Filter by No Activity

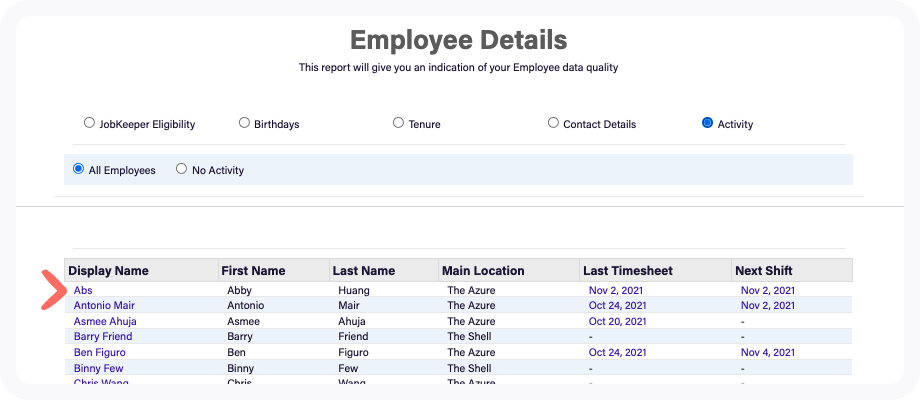(181, 169)
